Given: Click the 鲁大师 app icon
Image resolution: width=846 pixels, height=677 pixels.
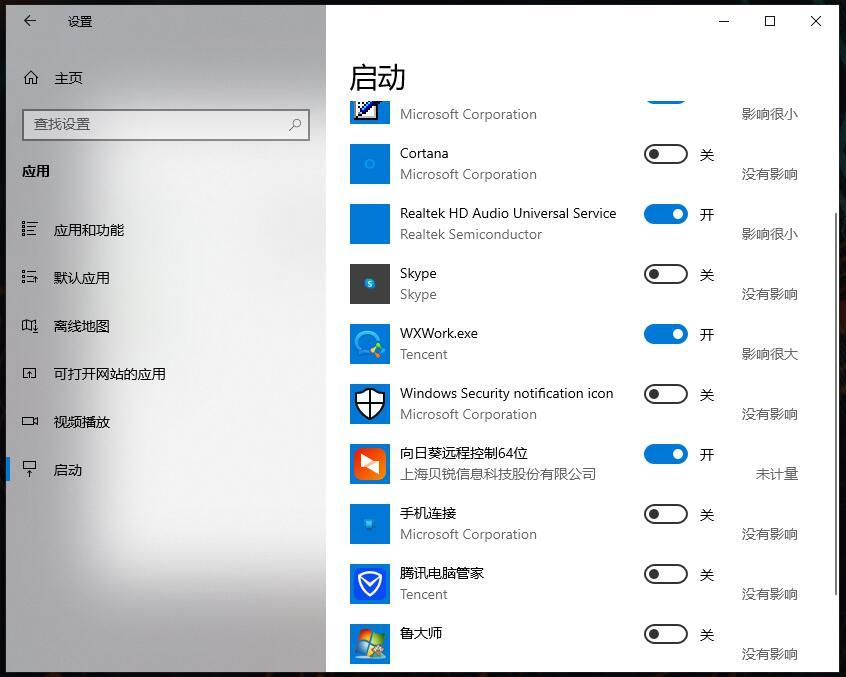Looking at the screenshot, I should coord(369,644).
